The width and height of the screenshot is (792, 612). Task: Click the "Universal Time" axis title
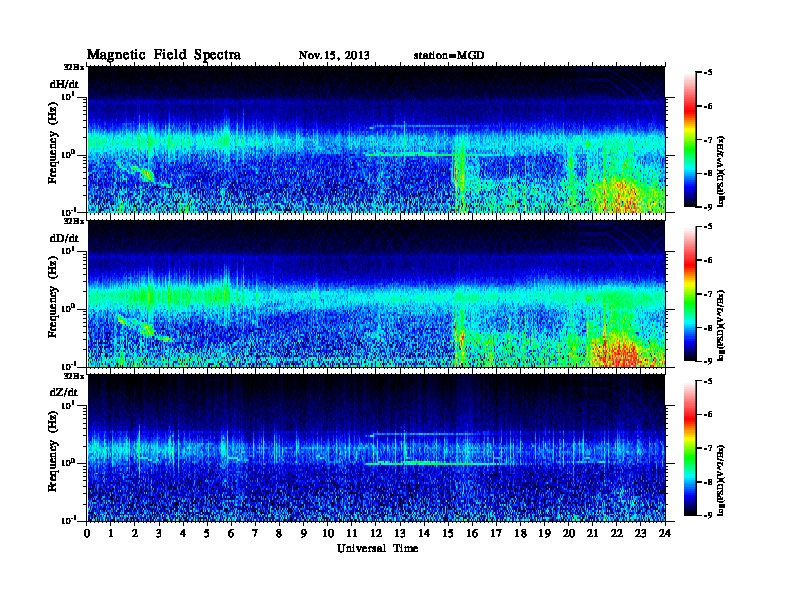377,548
